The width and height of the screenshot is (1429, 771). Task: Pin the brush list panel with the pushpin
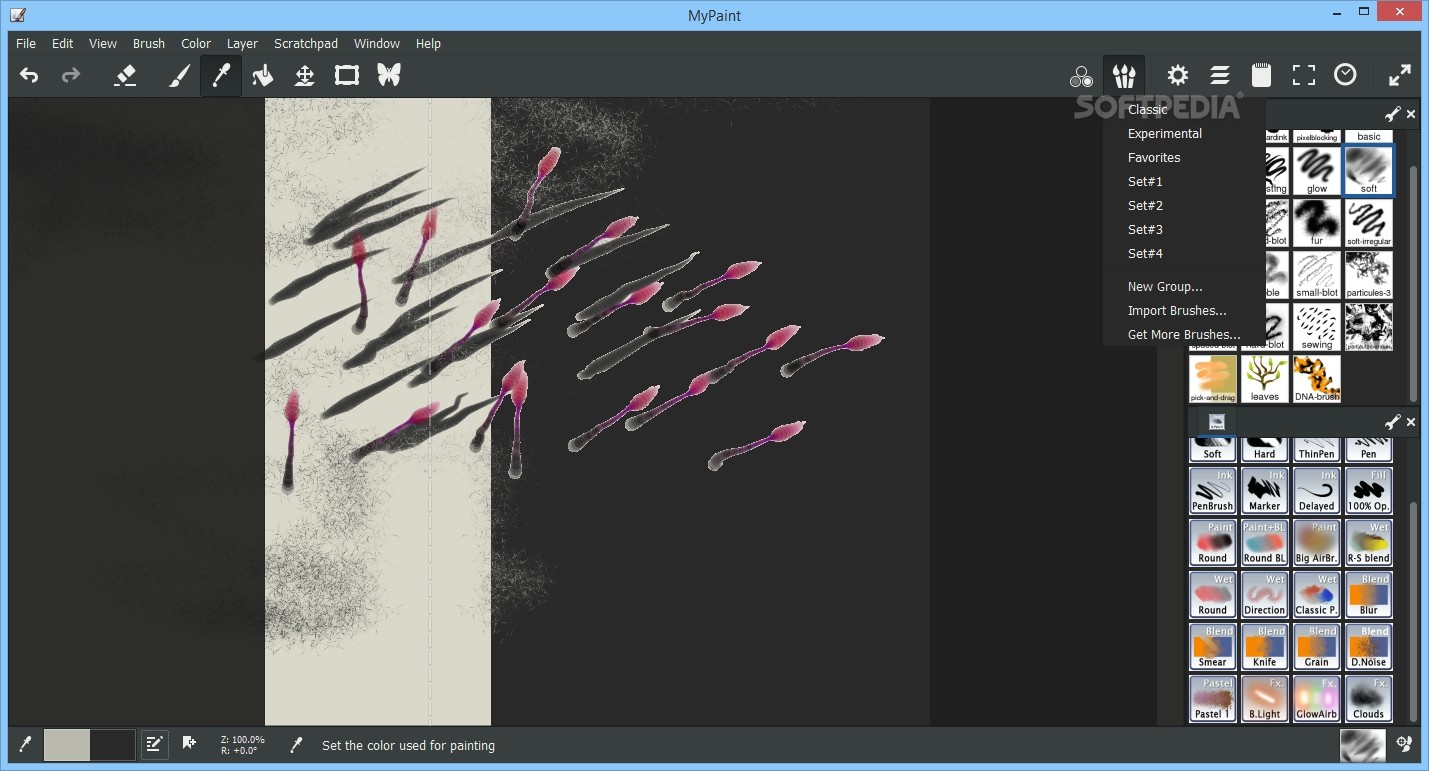point(1392,113)
